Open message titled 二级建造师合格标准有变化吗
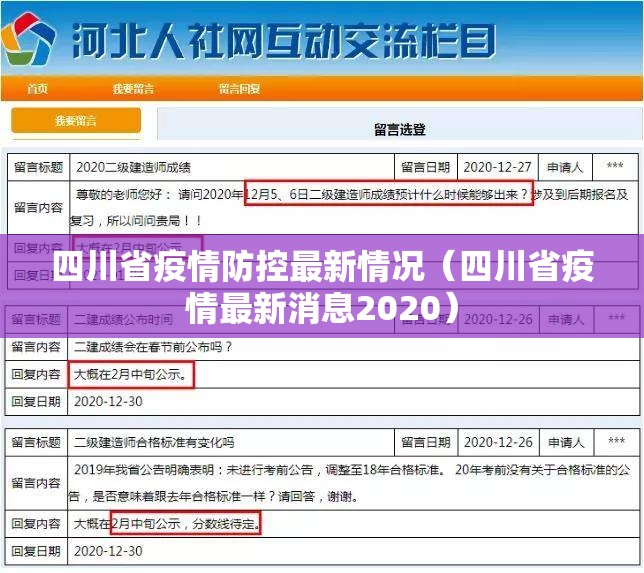 (x=154, y=442)
